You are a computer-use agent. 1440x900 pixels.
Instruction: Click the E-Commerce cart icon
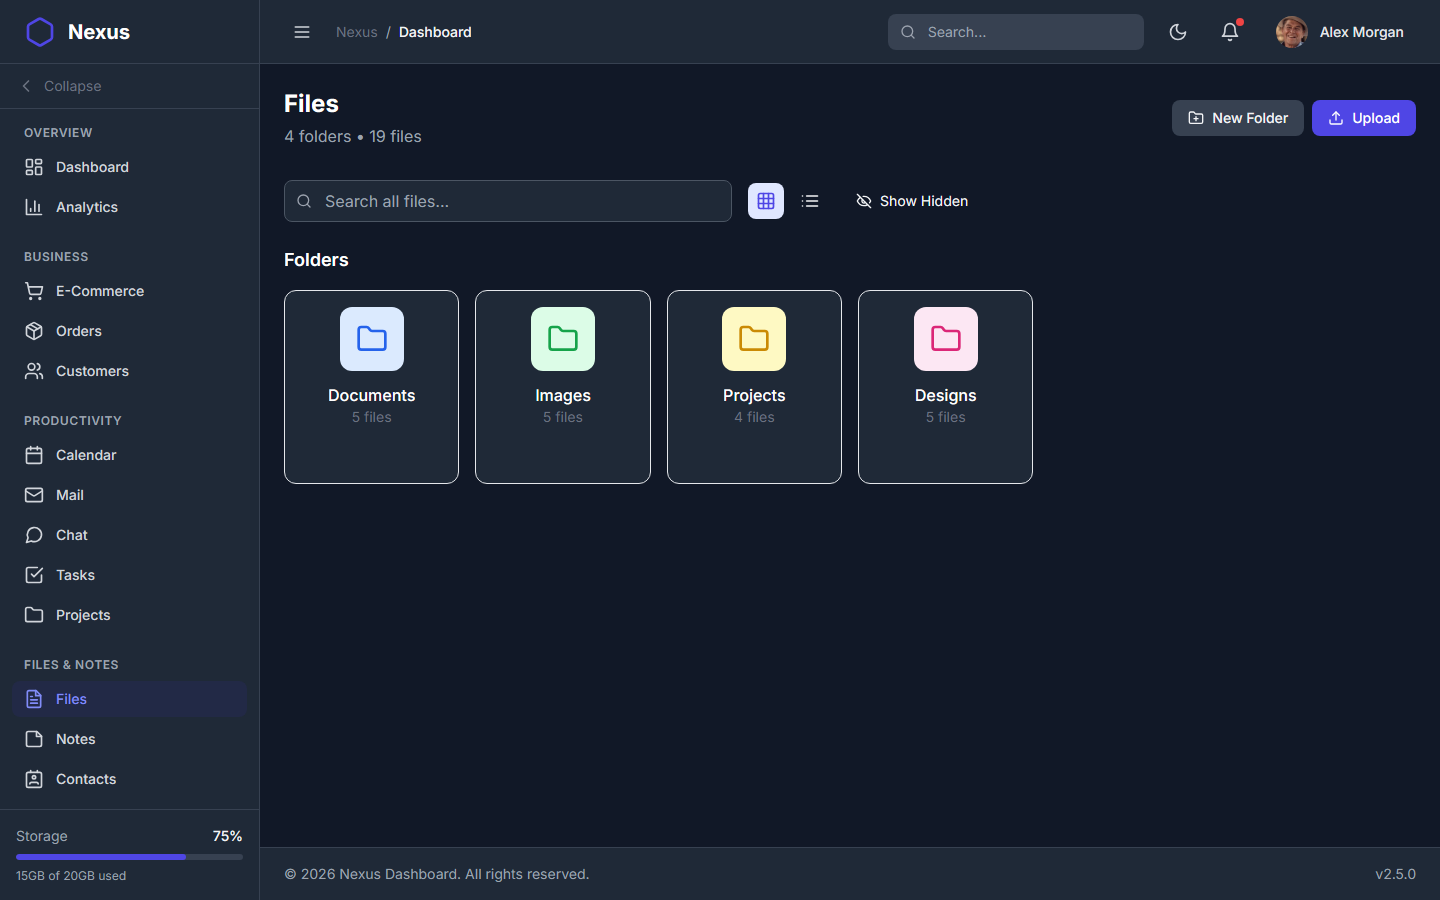pos(34,291)
